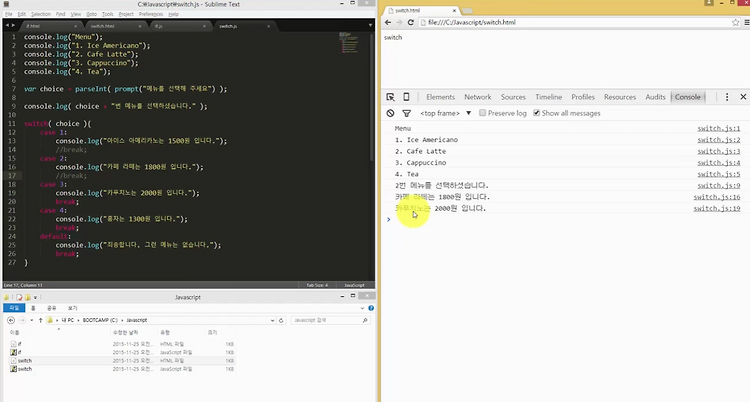Open DevTools three-dot options menu
Screen dimensions: 750x402
(727, 97)
